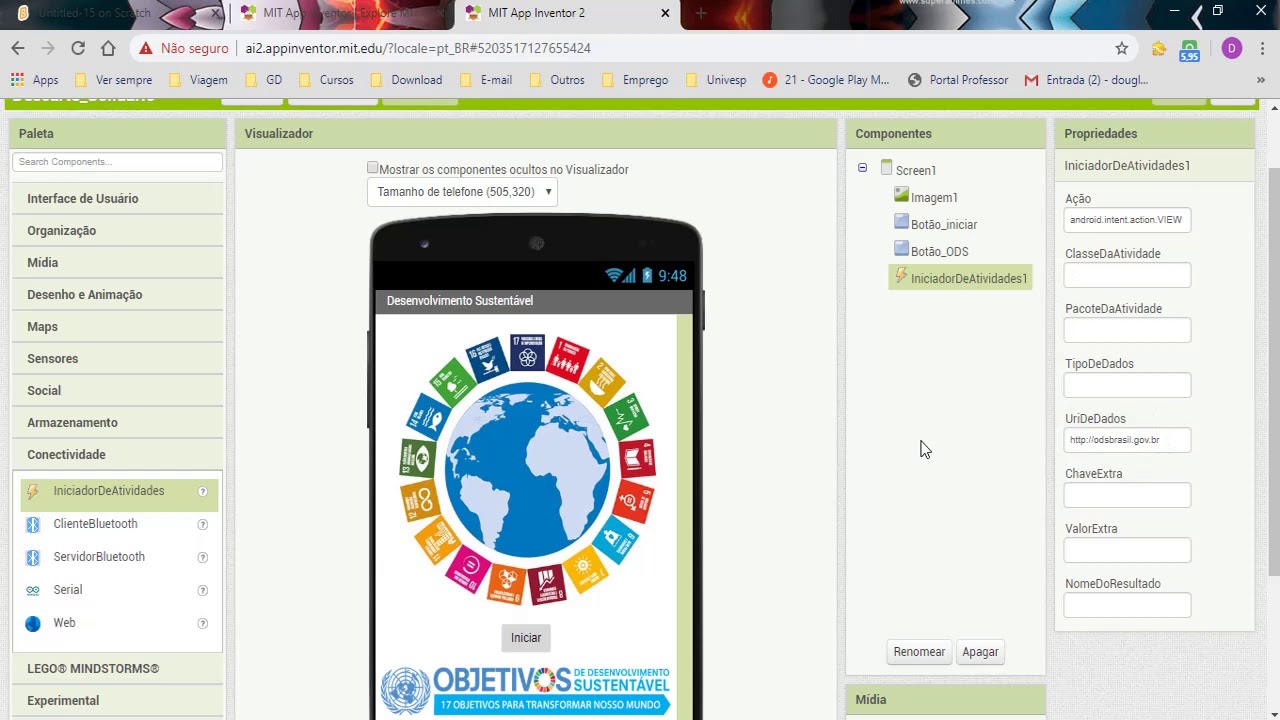The image size is (1280, 720).
Task: Click the Gmail Entrada bookmark
Action: pyautogui.click(x=1086, y=80)
